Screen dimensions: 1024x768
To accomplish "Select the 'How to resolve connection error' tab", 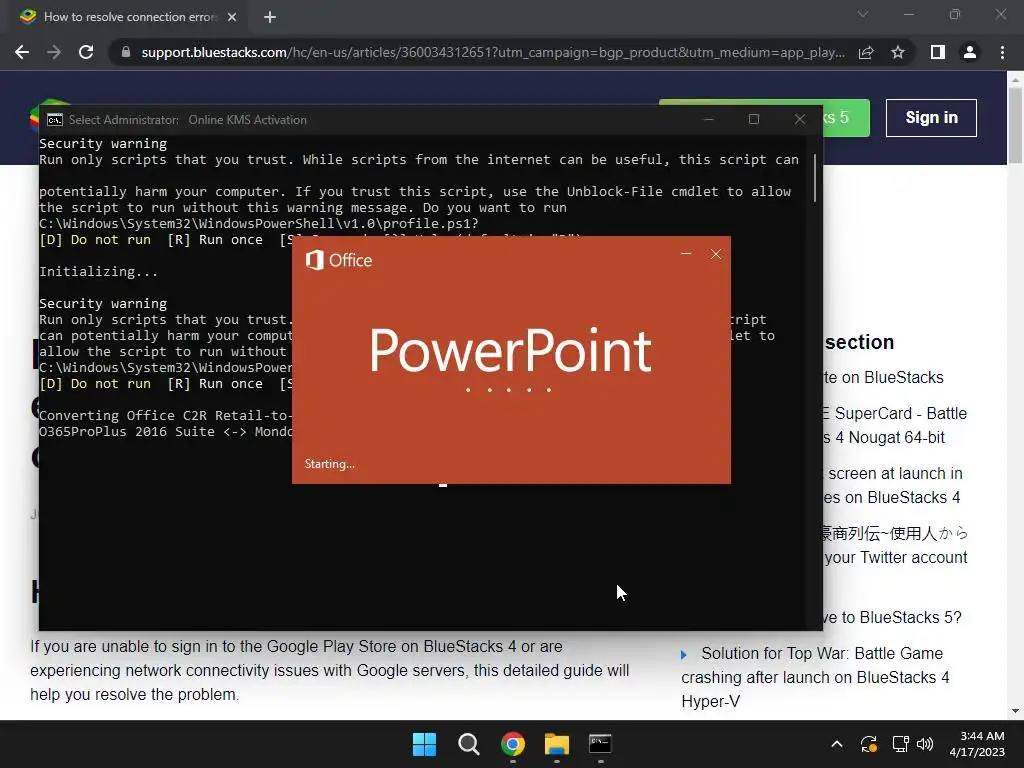I will coord(127,17).
